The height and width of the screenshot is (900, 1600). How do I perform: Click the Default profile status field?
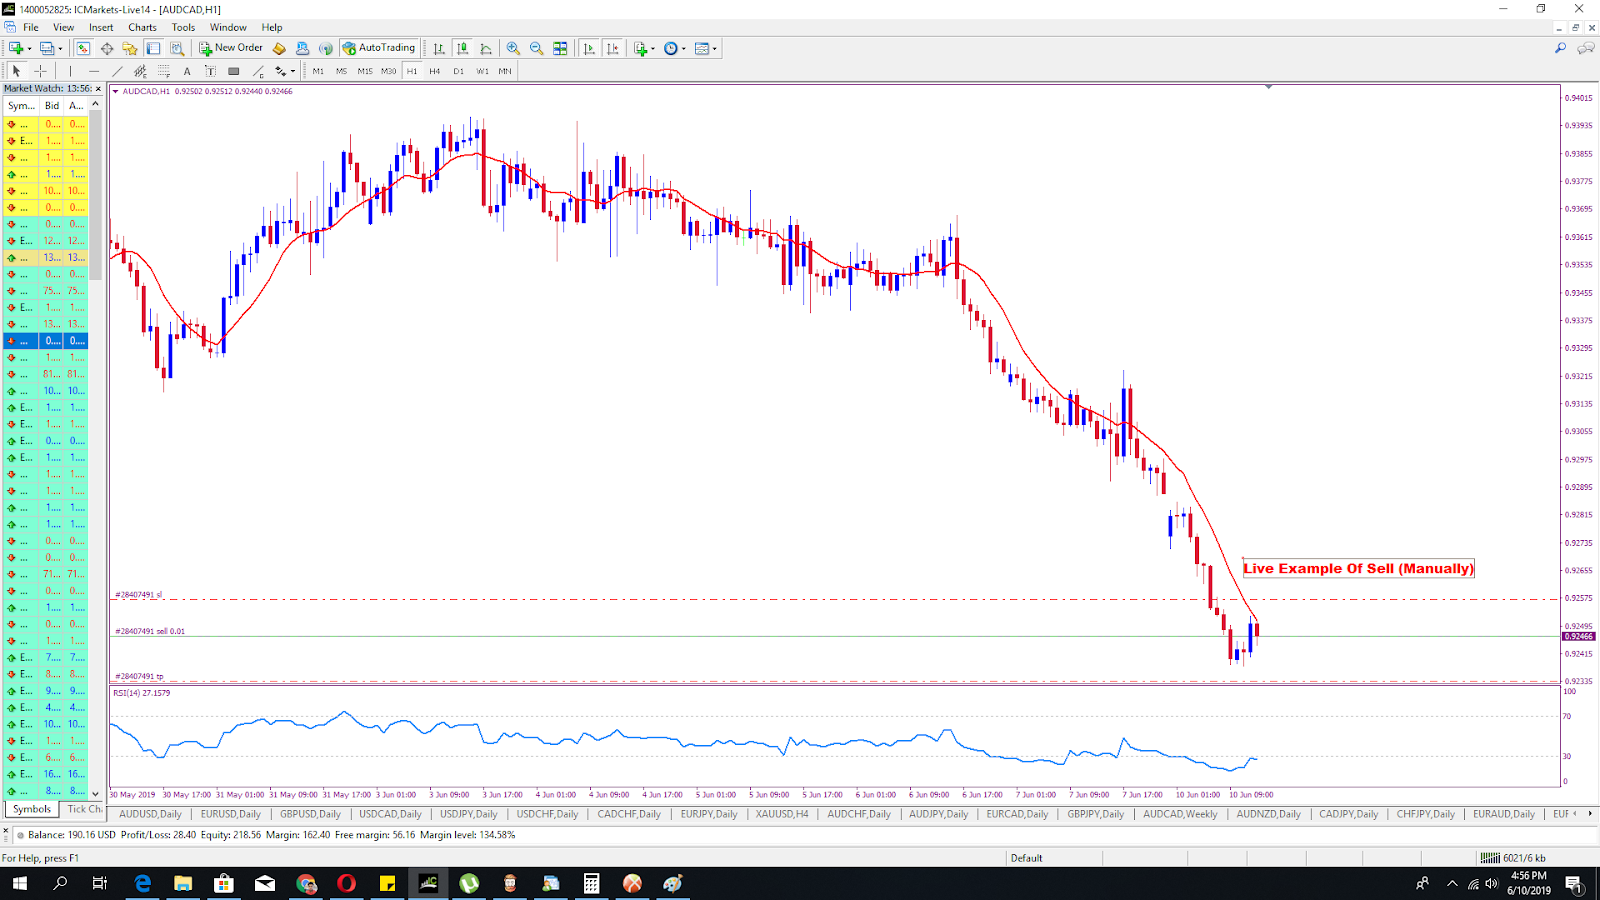1053,858
